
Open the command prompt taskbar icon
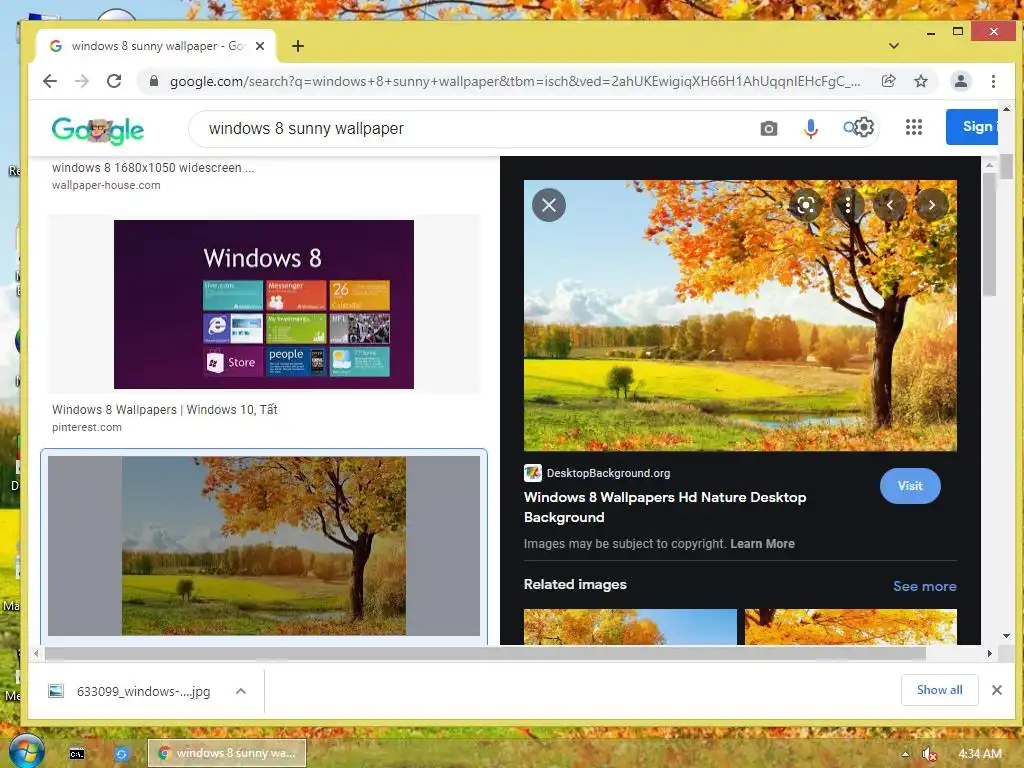[x=77, y=754]
